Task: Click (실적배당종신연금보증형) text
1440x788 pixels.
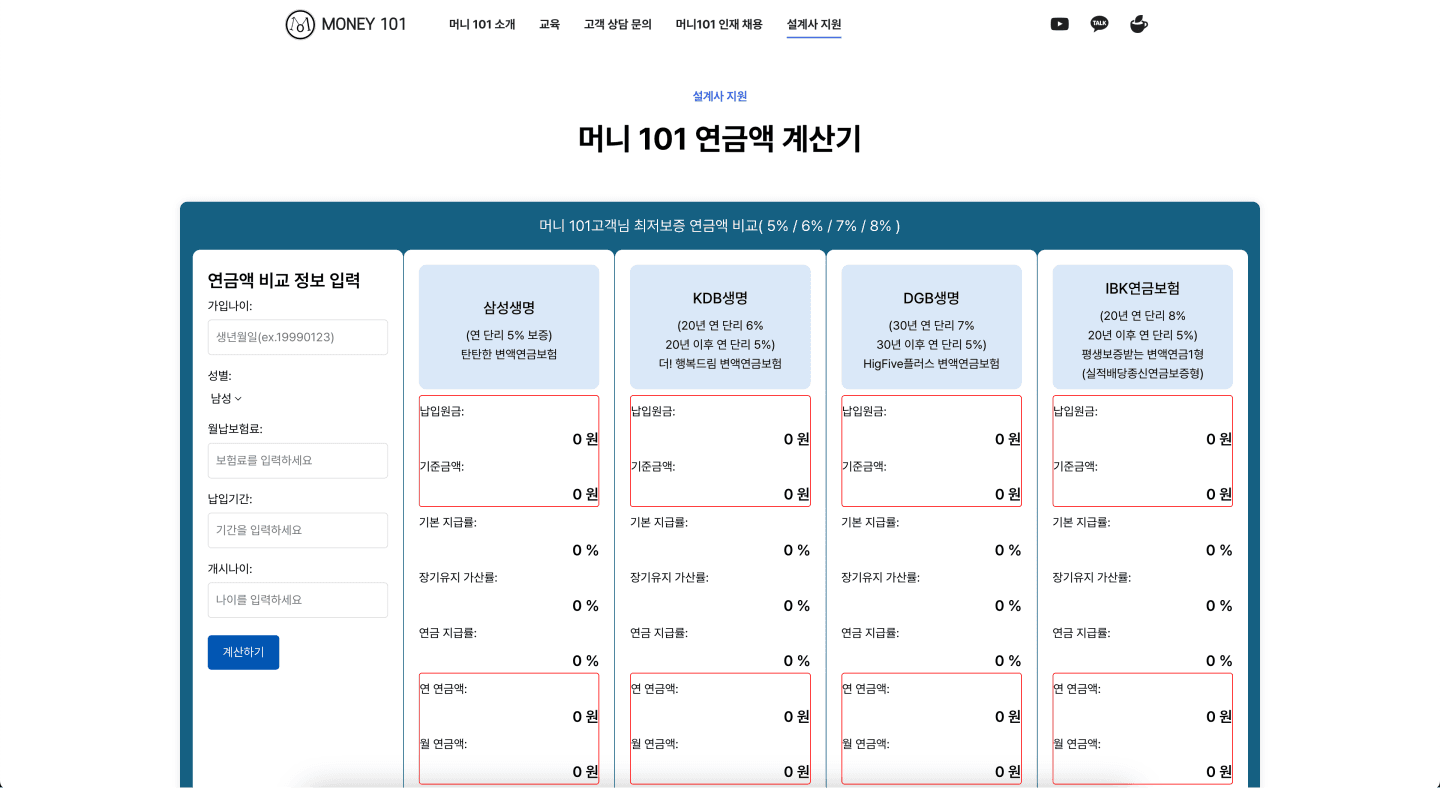Action: coord(1143,373)
